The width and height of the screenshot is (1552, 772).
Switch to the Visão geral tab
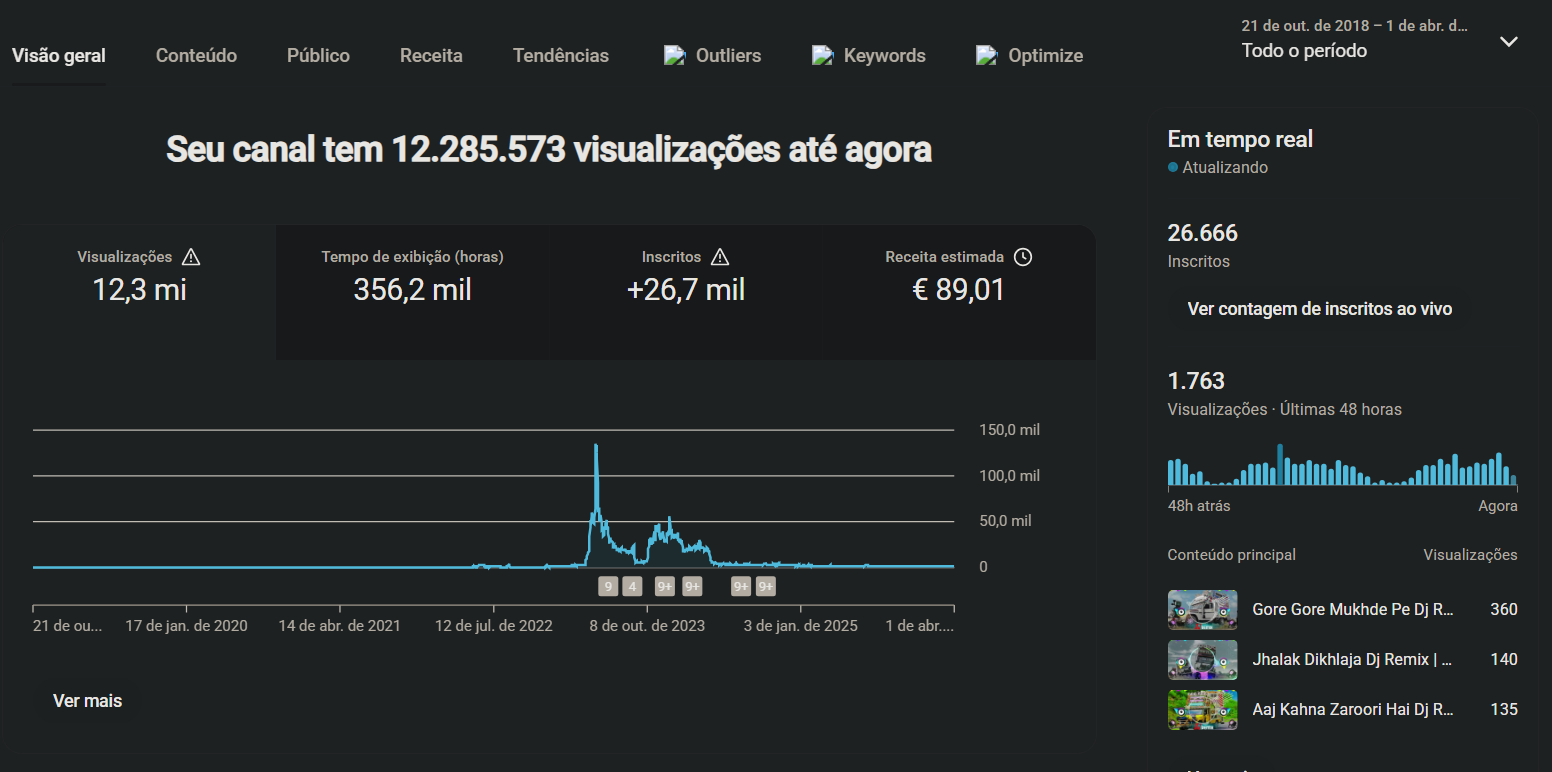59,56
